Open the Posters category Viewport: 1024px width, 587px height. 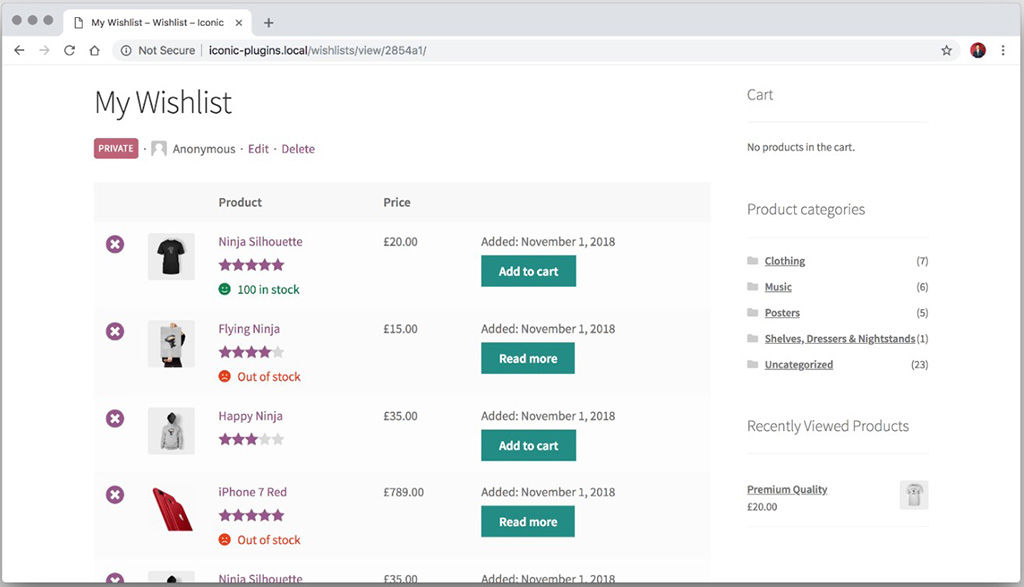pyautogui.click(x=782, y=313)
